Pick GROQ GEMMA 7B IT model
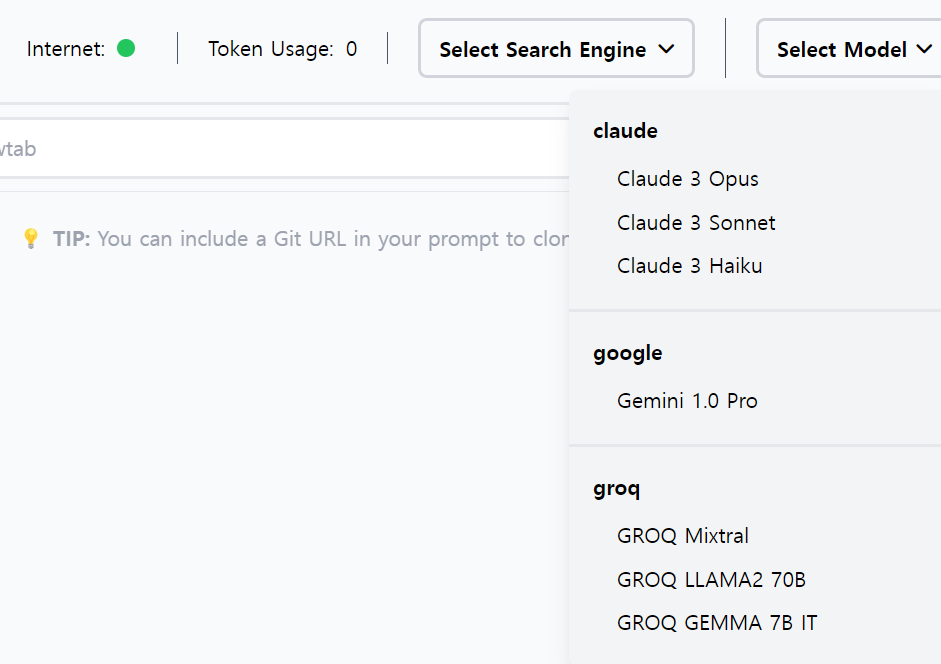941x664 pixels. (x=717, y=623)
